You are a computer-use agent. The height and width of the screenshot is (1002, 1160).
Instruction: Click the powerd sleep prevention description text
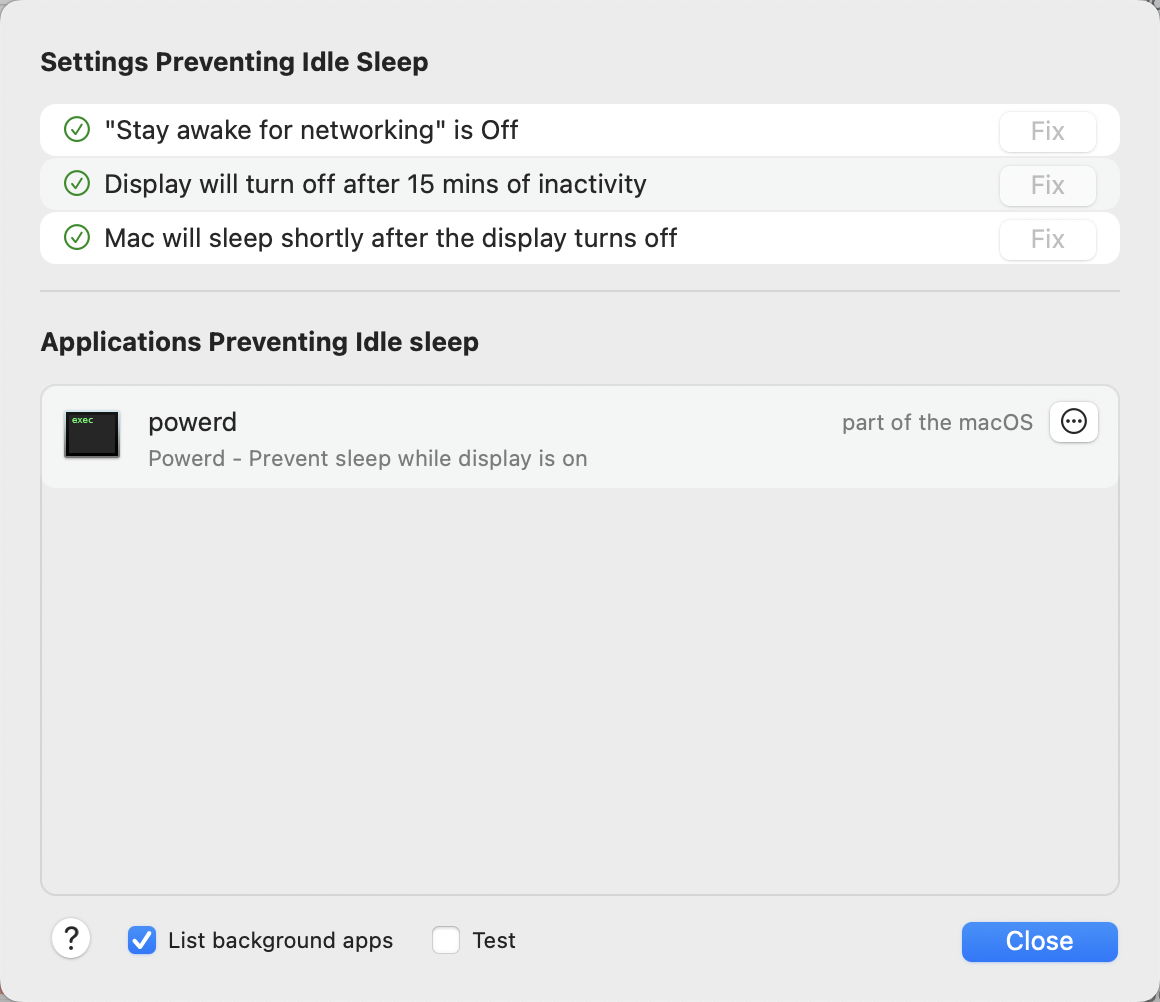367,458
